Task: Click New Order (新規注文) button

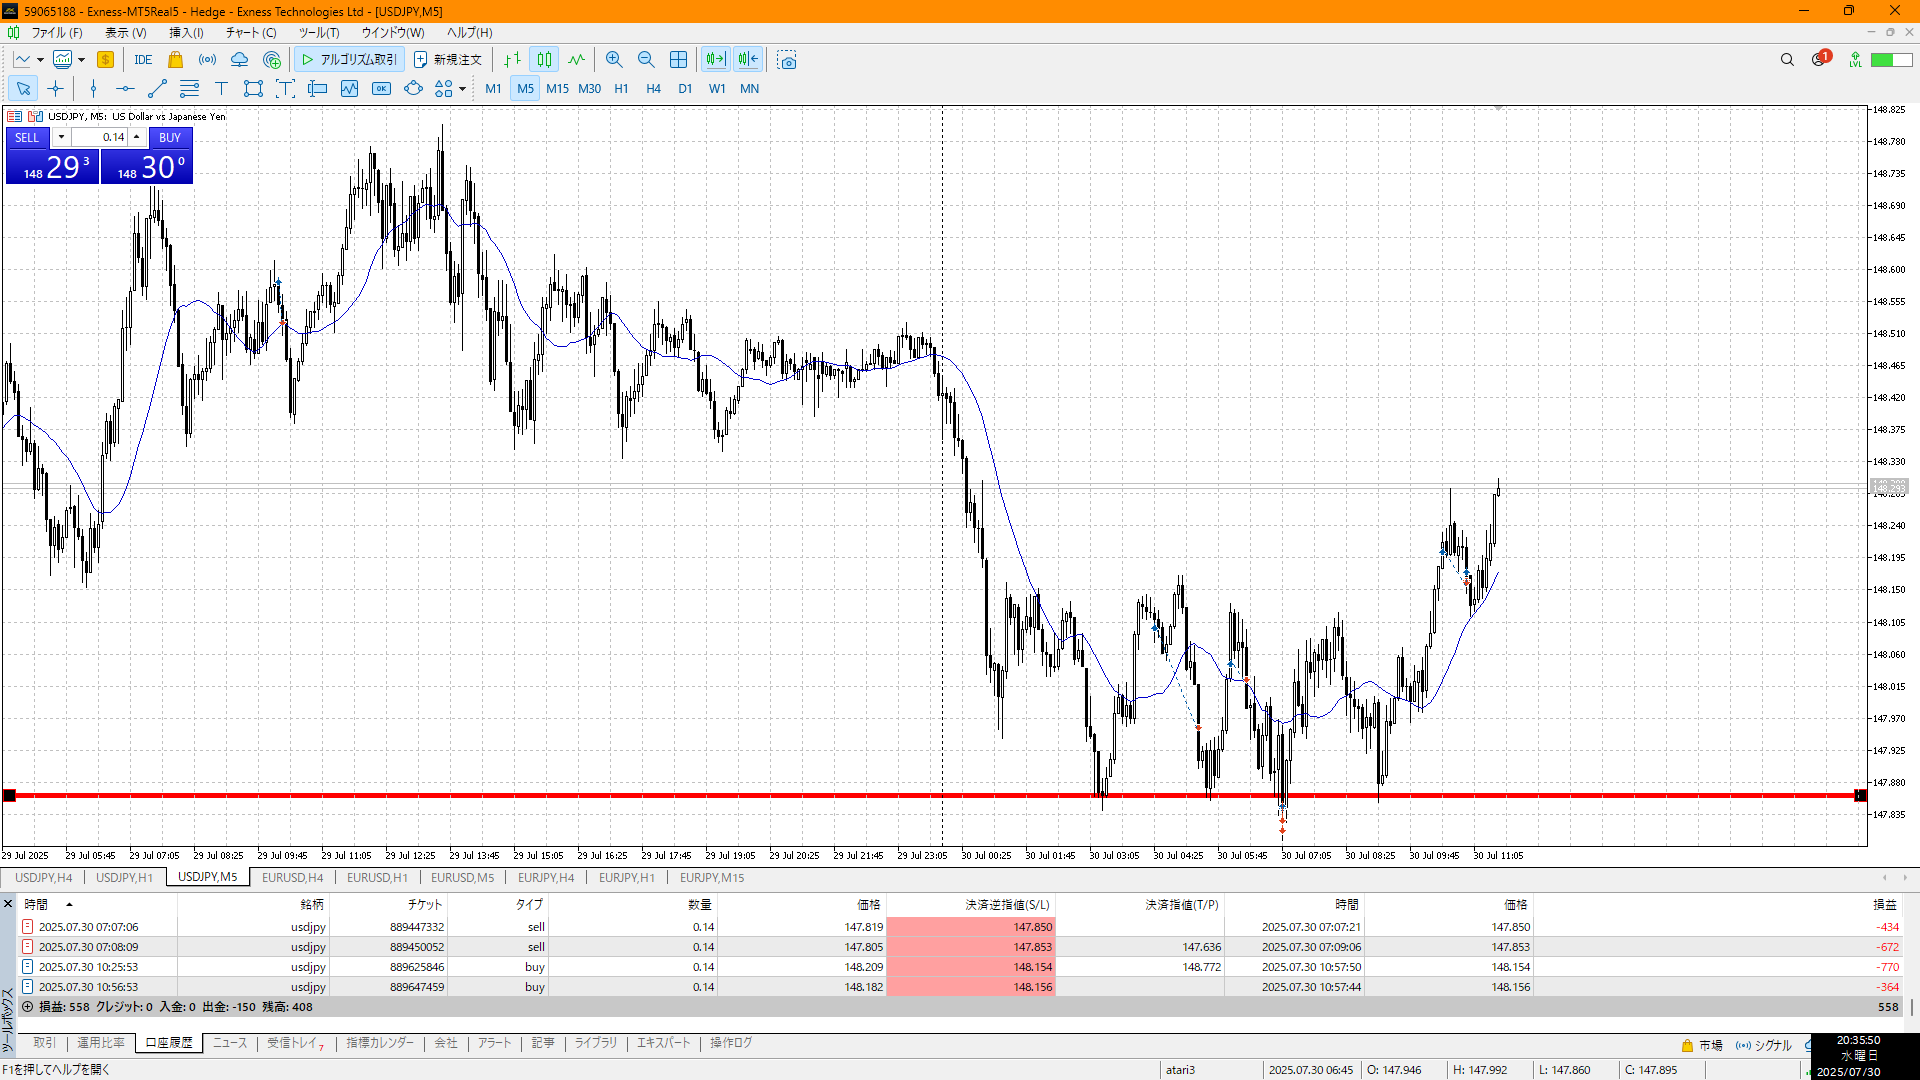Action: tap(448, 60)
